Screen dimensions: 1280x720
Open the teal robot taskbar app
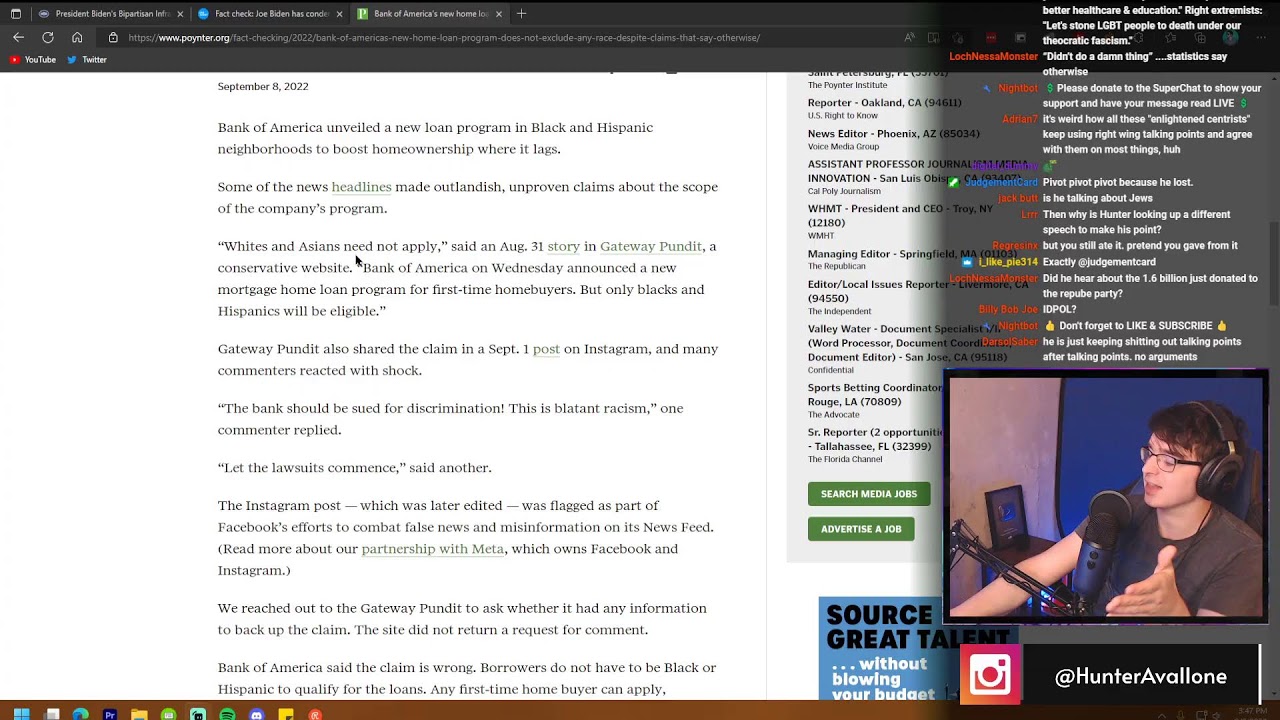(x=198, y=714)
